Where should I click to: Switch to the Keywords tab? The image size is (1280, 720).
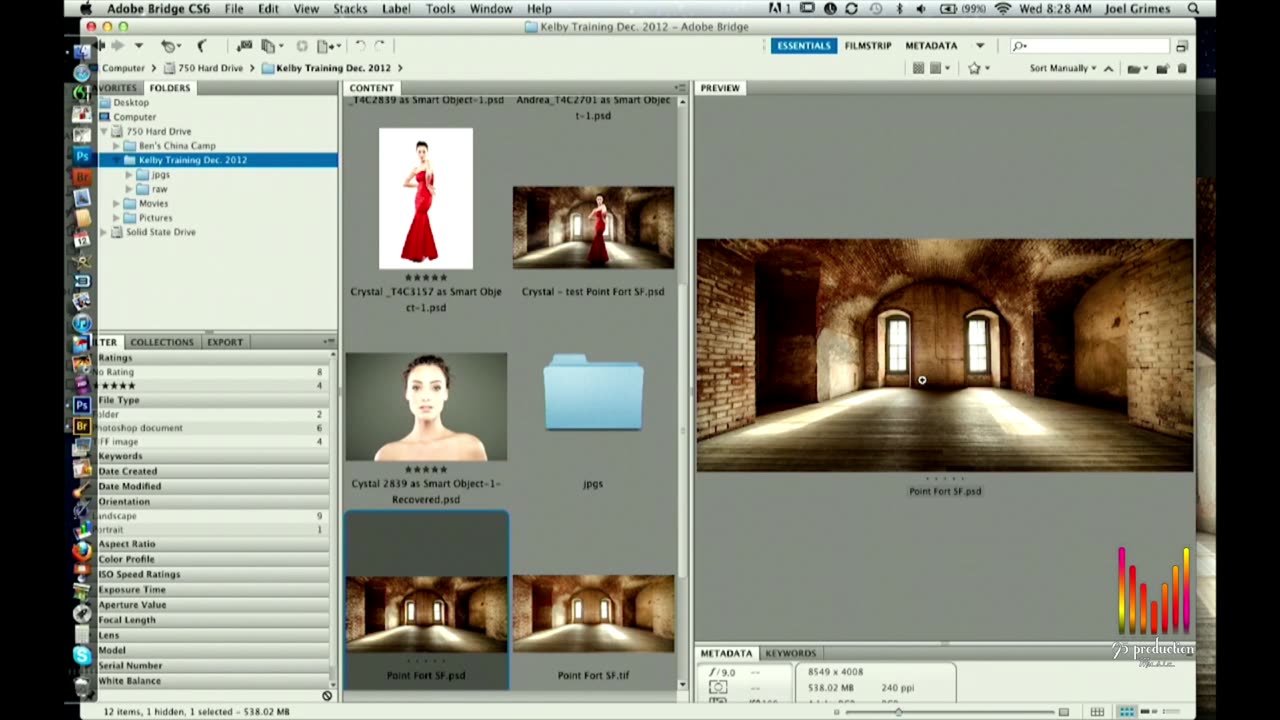point(790,653)
